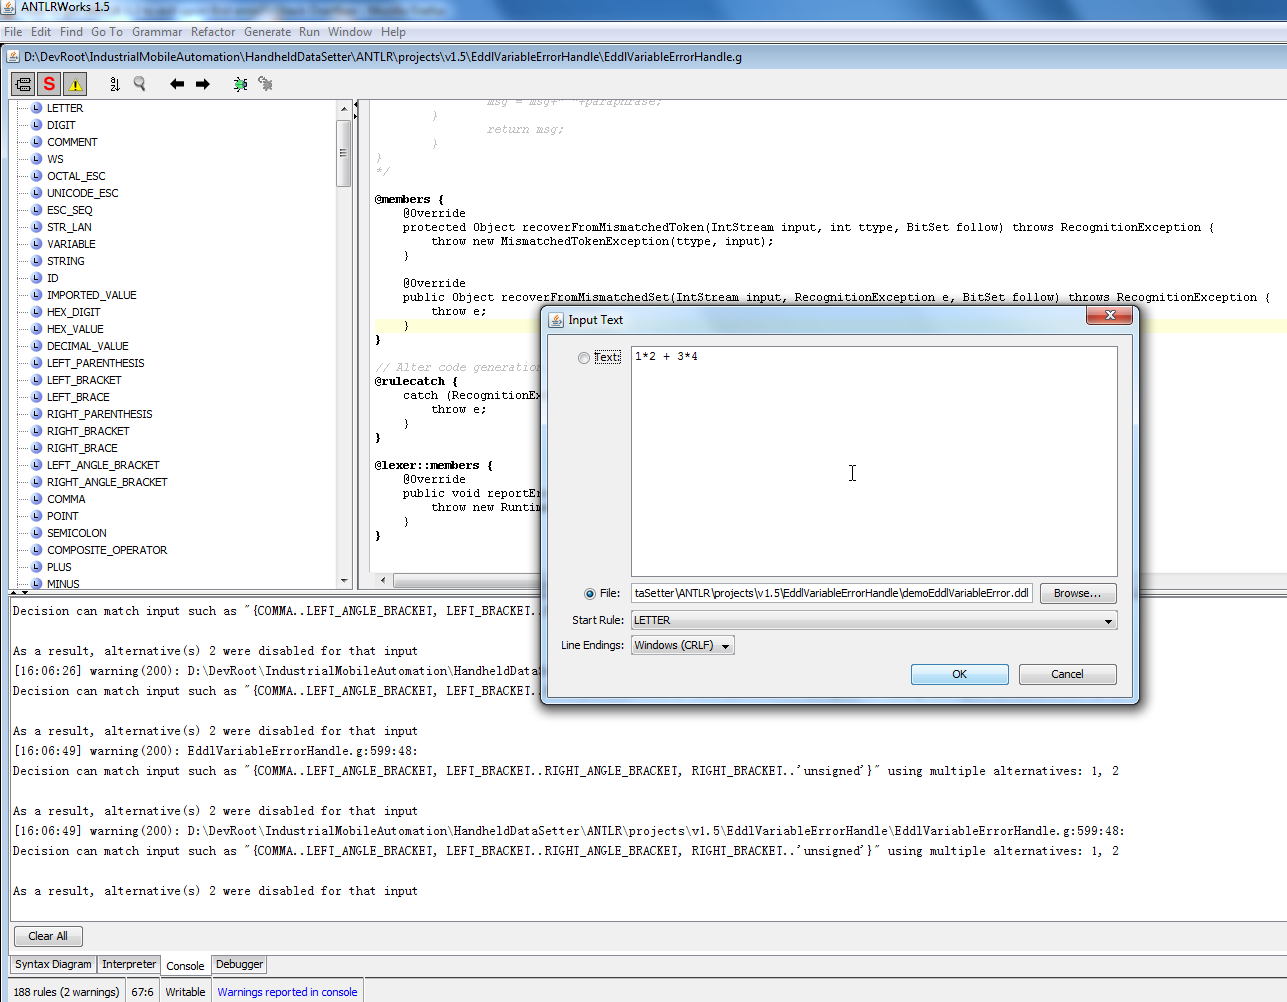Cancel the Input Text dialog
Viewport: 1287px width, 1002px height.
(x=1067, y=675)
